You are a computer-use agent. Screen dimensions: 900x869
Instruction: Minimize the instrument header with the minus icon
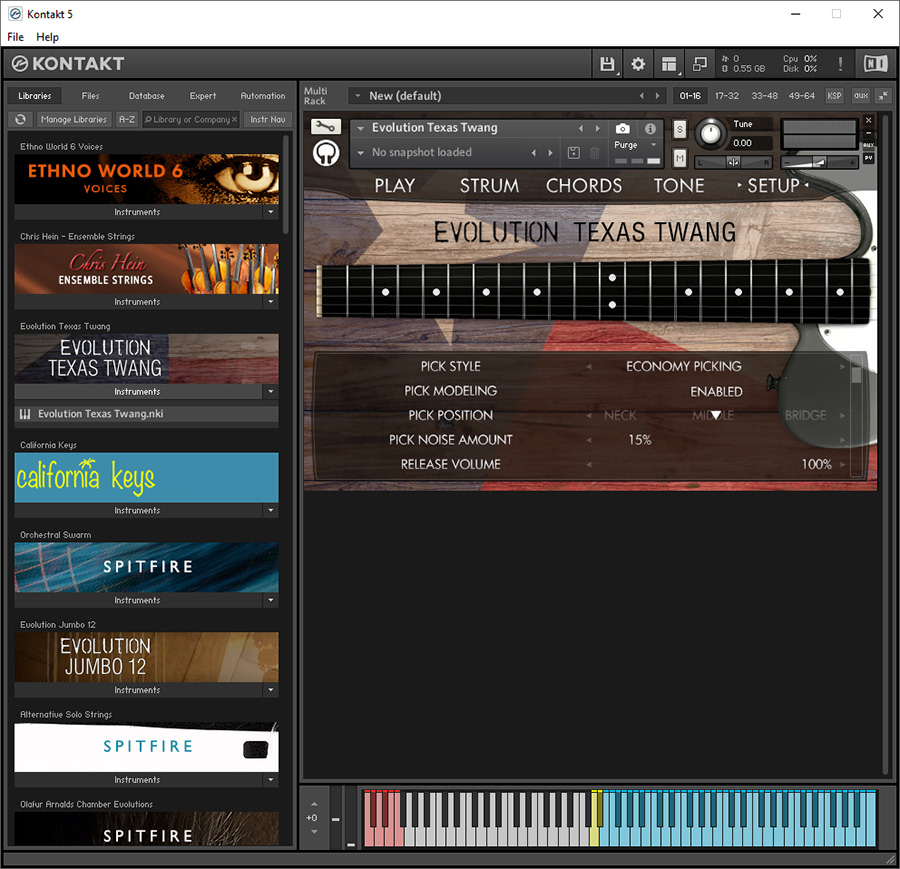868,133
